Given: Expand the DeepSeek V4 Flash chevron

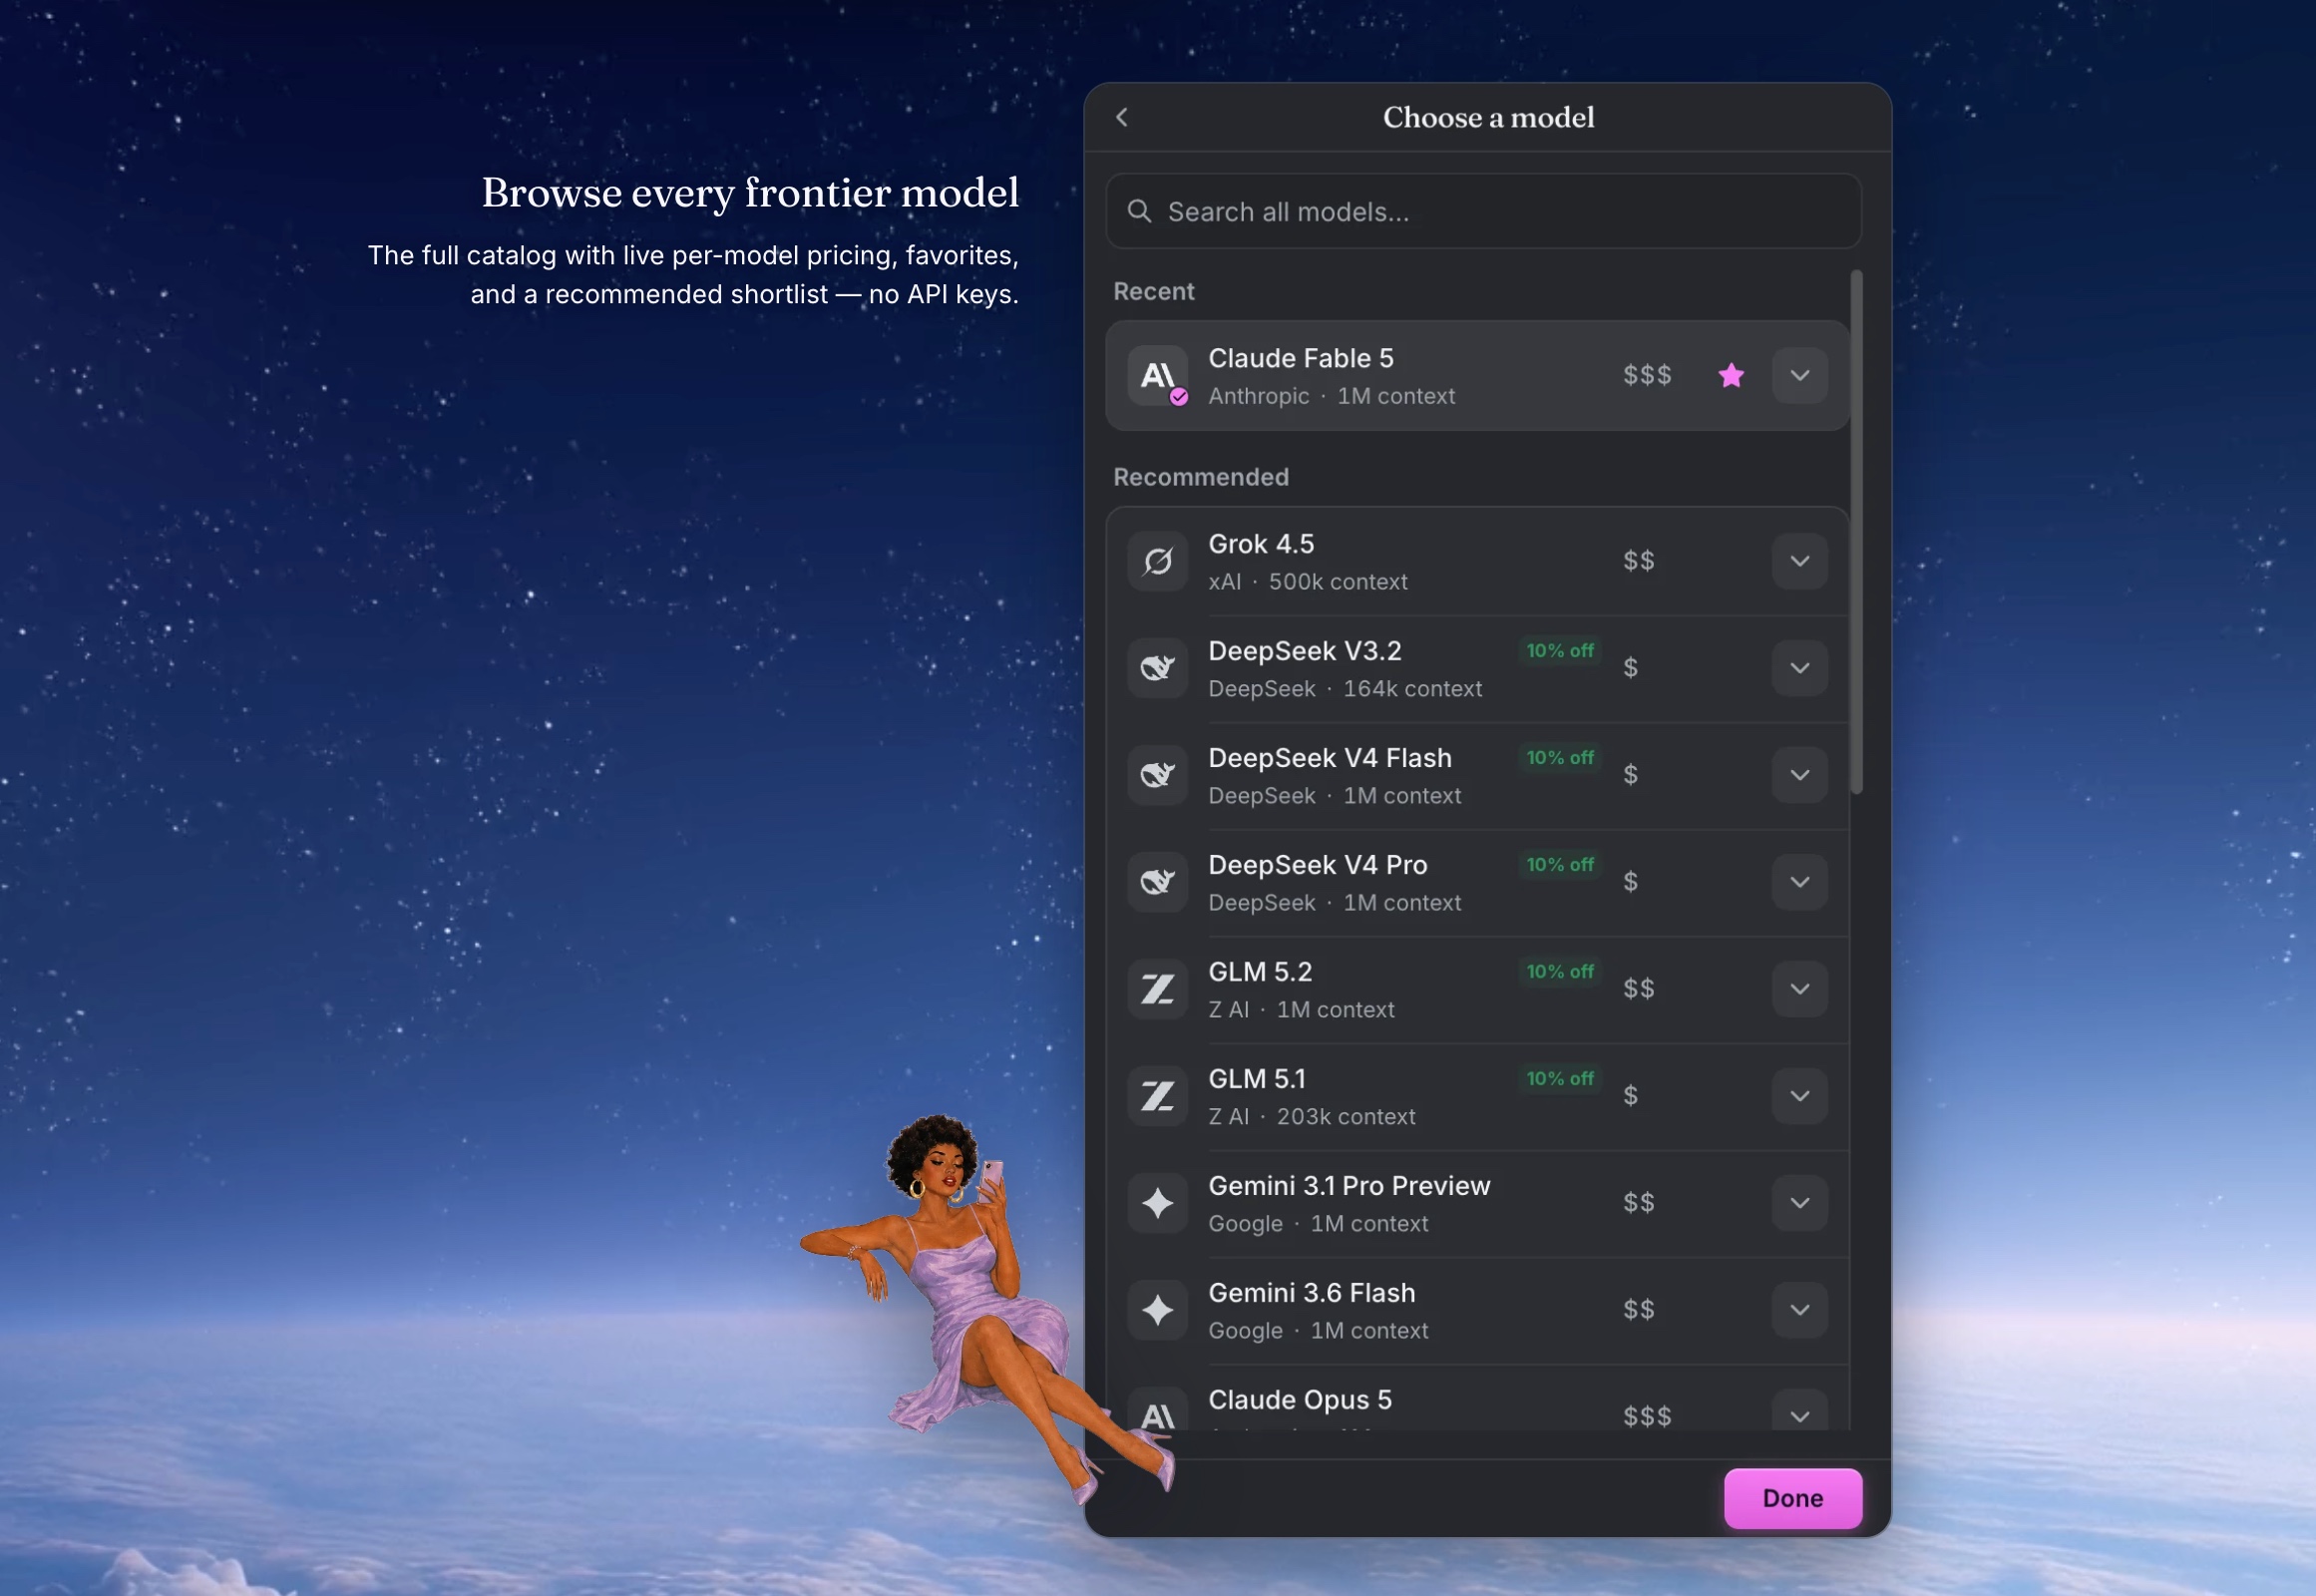Looking at the screenshot, I should [1800, 775].
